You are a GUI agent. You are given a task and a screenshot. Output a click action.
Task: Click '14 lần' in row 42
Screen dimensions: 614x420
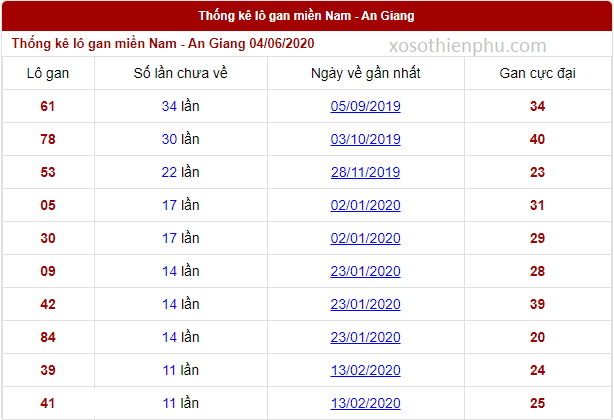(181, 304)
